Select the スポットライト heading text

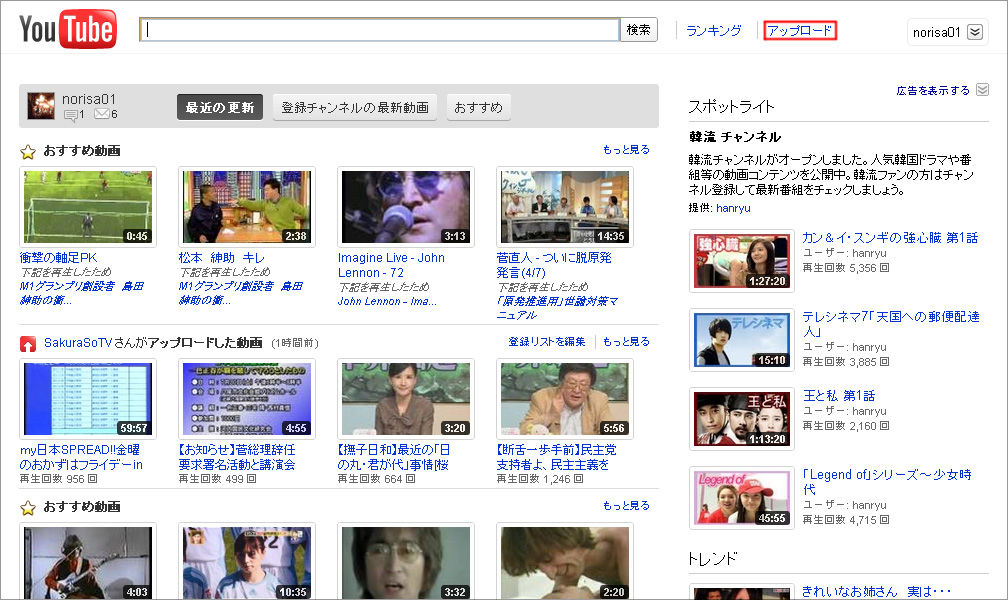pos(732,107)
